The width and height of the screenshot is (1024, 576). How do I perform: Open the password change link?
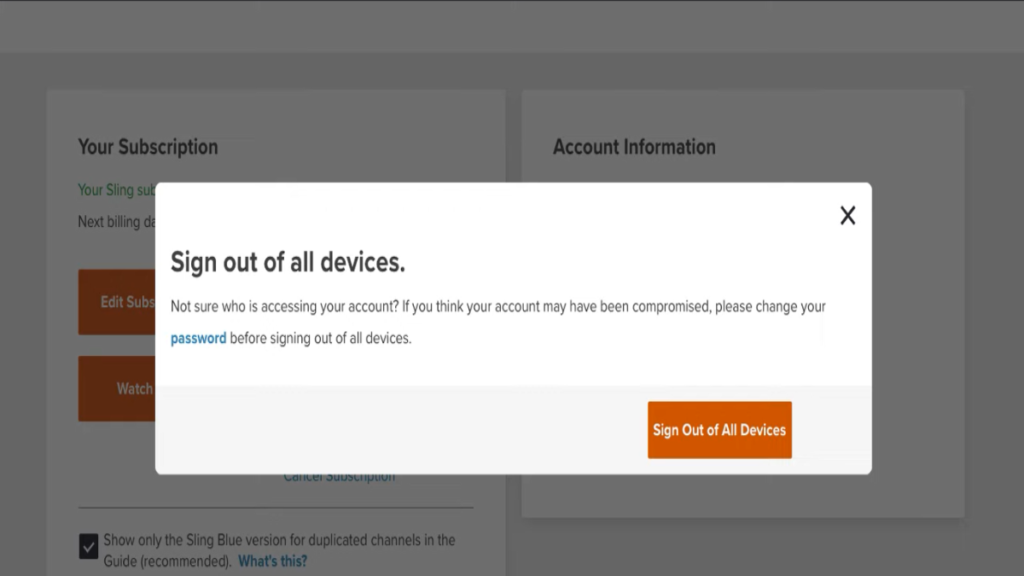(197, 338)
